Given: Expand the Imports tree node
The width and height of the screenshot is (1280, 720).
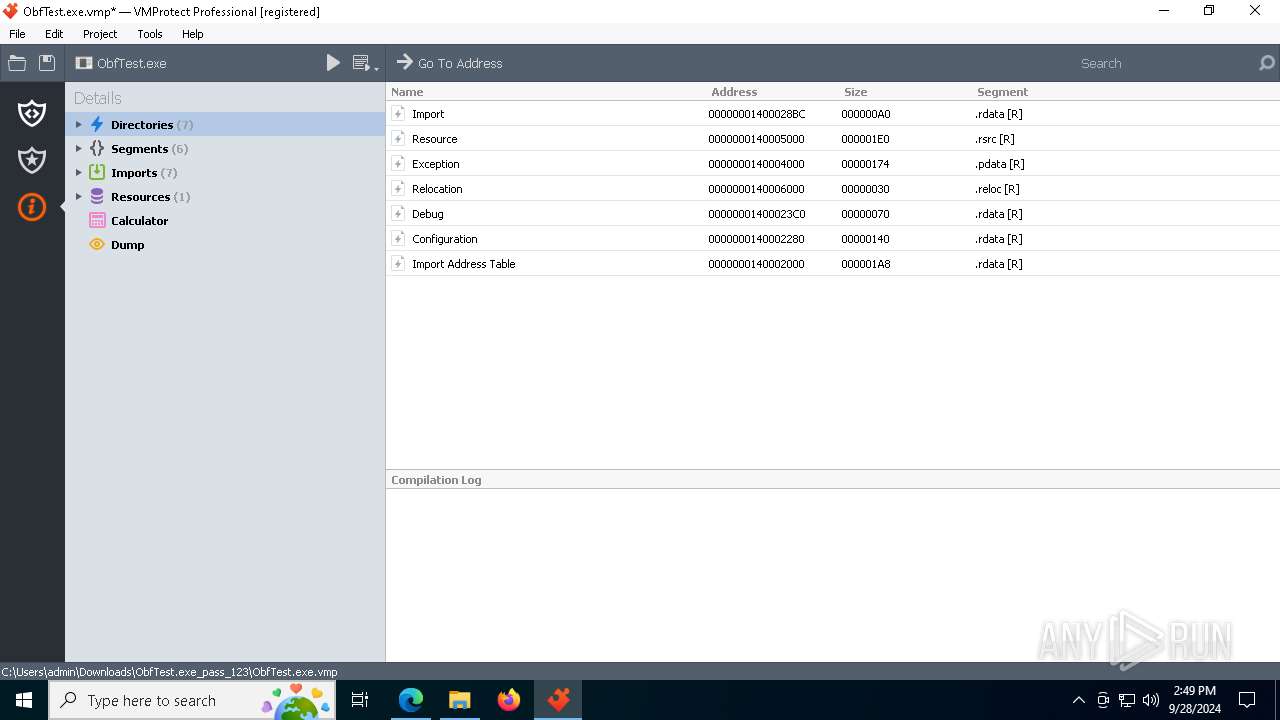Looking at the screenshot, I should (x=79, y=173).
